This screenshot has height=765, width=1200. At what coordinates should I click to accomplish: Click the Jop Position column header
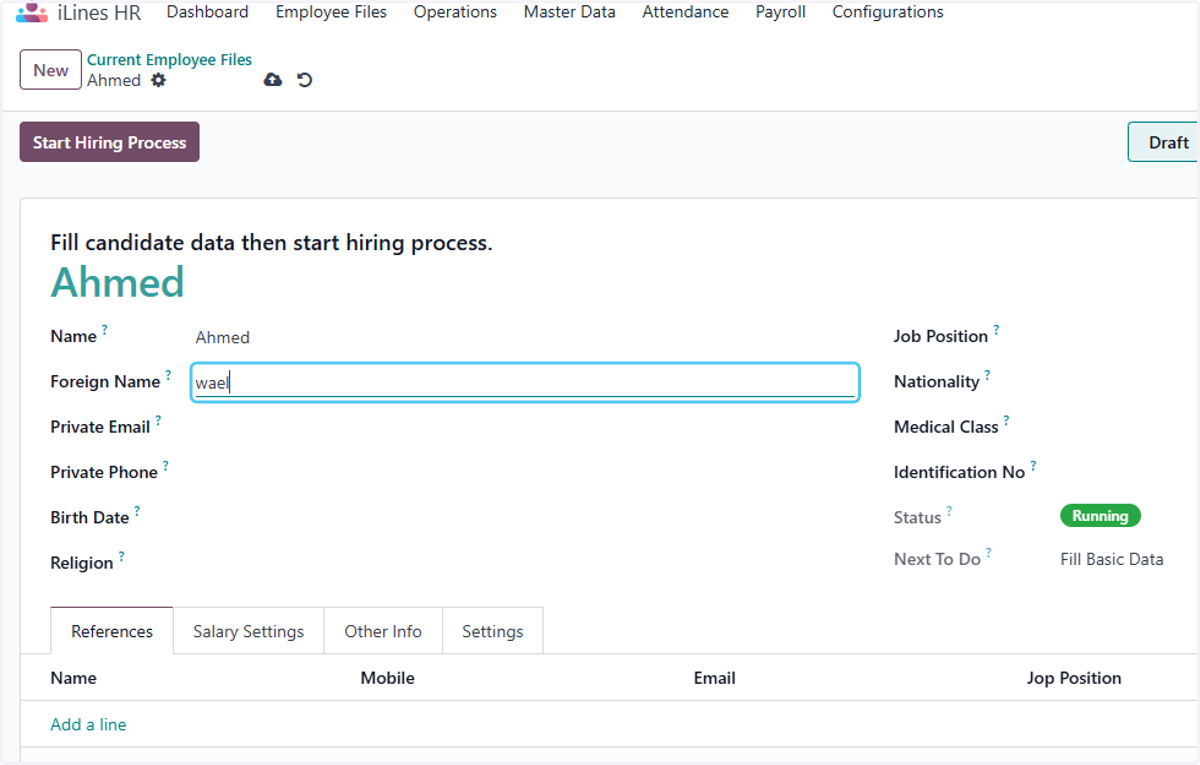(1074, 678)
